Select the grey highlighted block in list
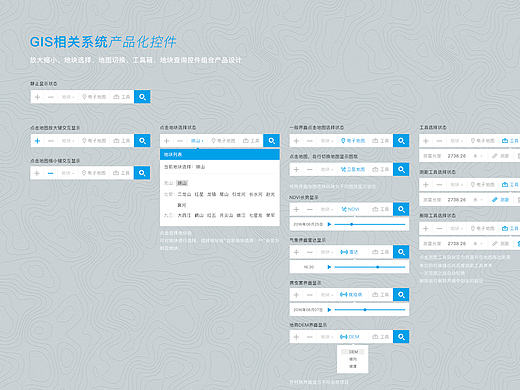Image resolution: width=520 pixels, height=390 pixels. 182,183
